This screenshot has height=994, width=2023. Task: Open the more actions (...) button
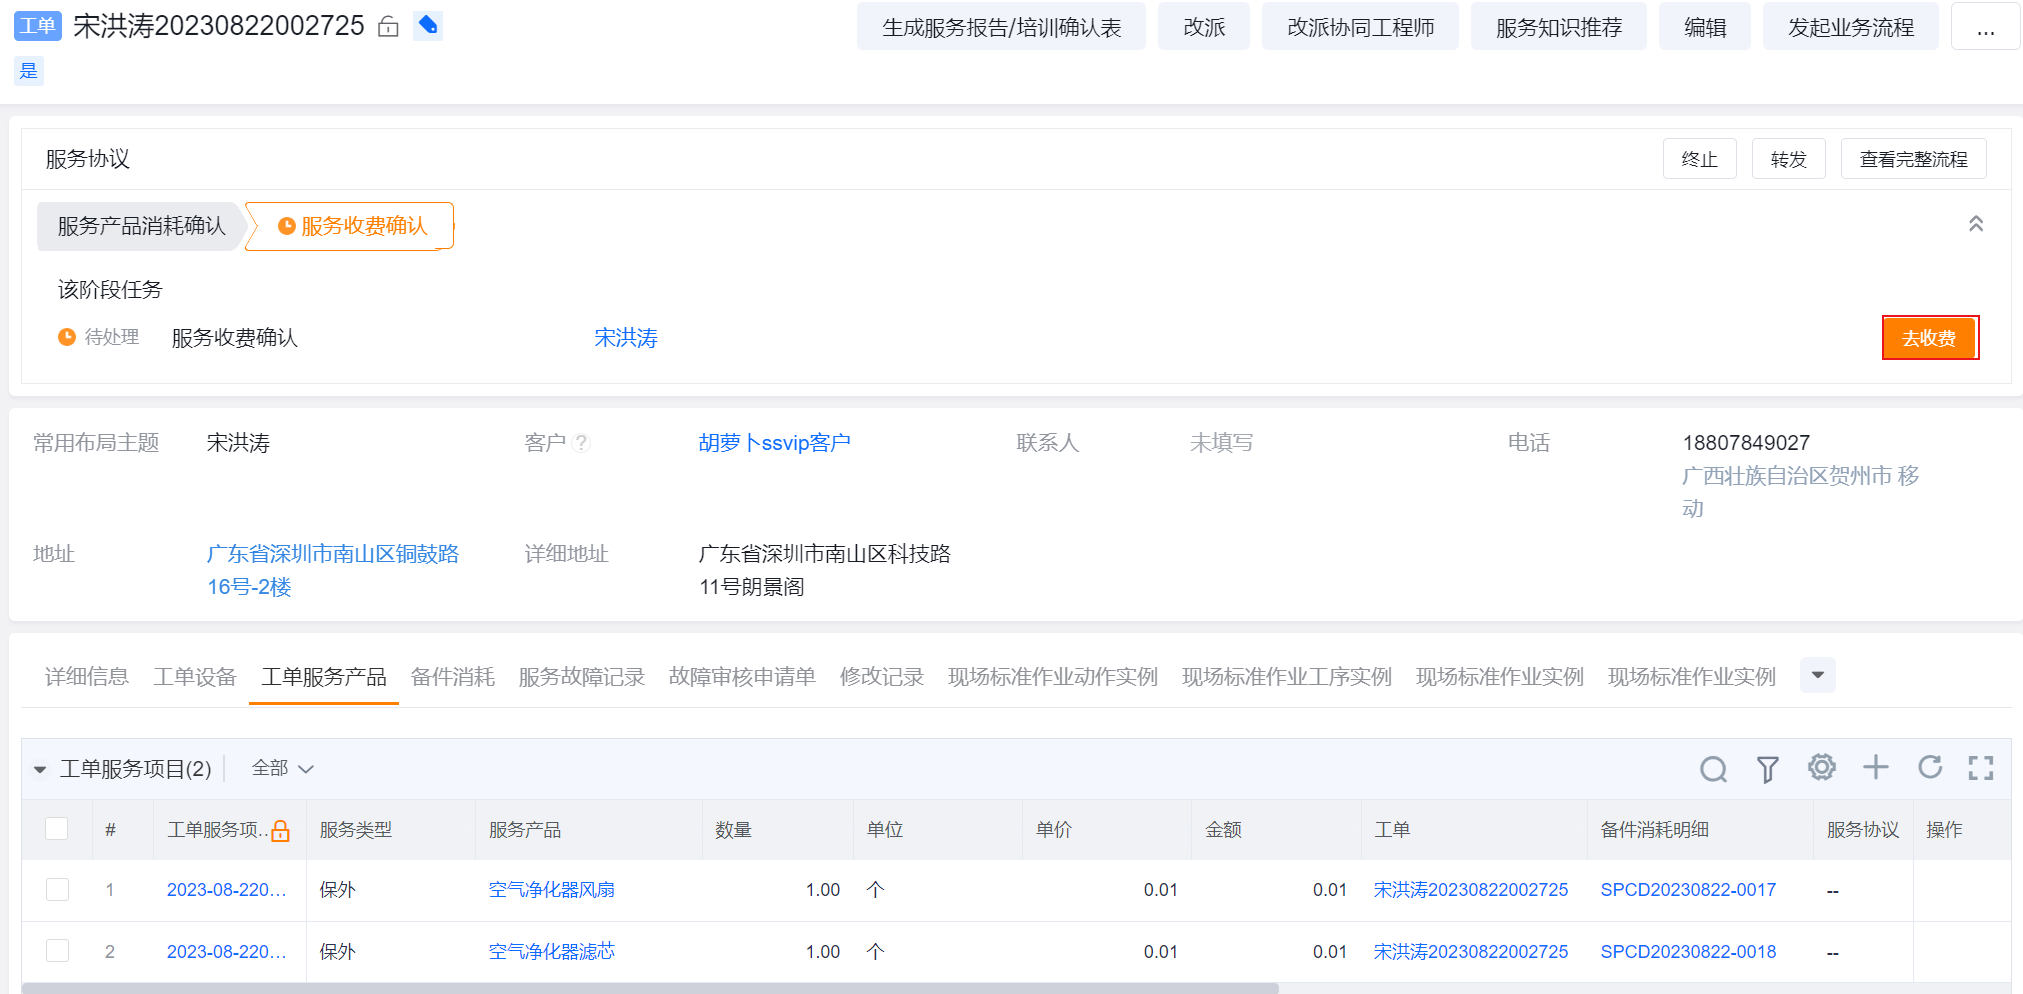[x=1985, y=27]
